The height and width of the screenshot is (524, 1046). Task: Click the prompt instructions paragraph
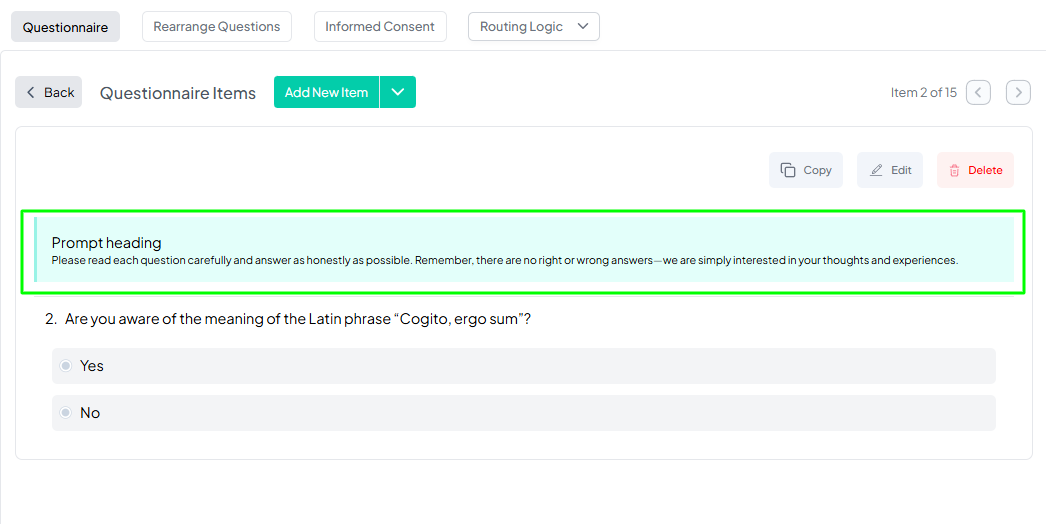coord(505,260)
